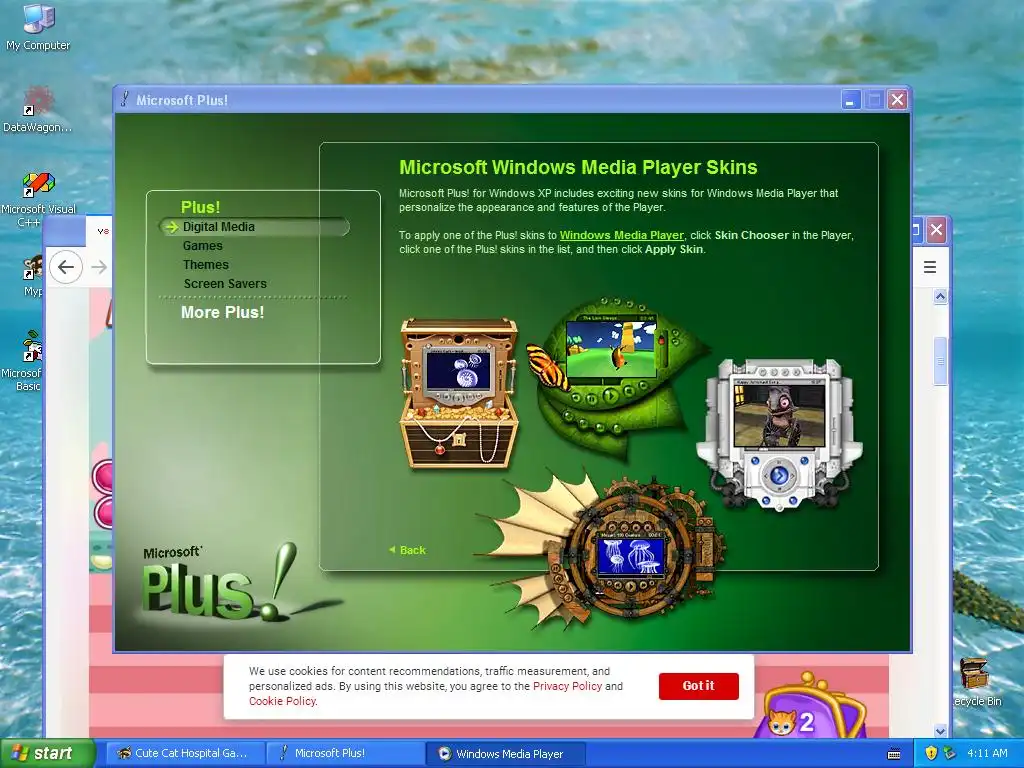Viewport: 1024px width, 768px height.
Task: Open Games in the Plus! menu
Action: click(202, 246)
